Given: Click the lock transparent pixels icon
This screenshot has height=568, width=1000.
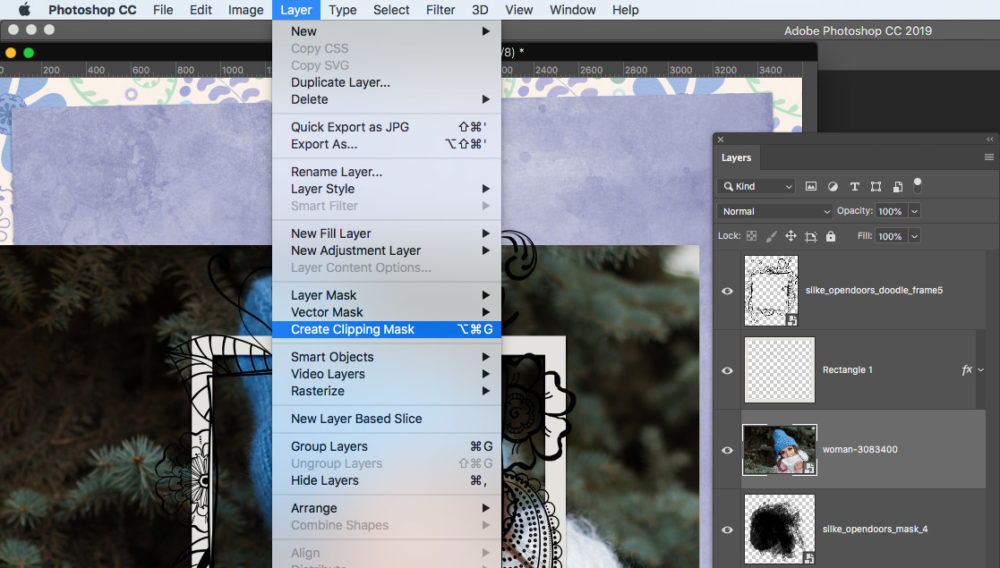Looking at the screenshot, I should [x=751, y=236].
